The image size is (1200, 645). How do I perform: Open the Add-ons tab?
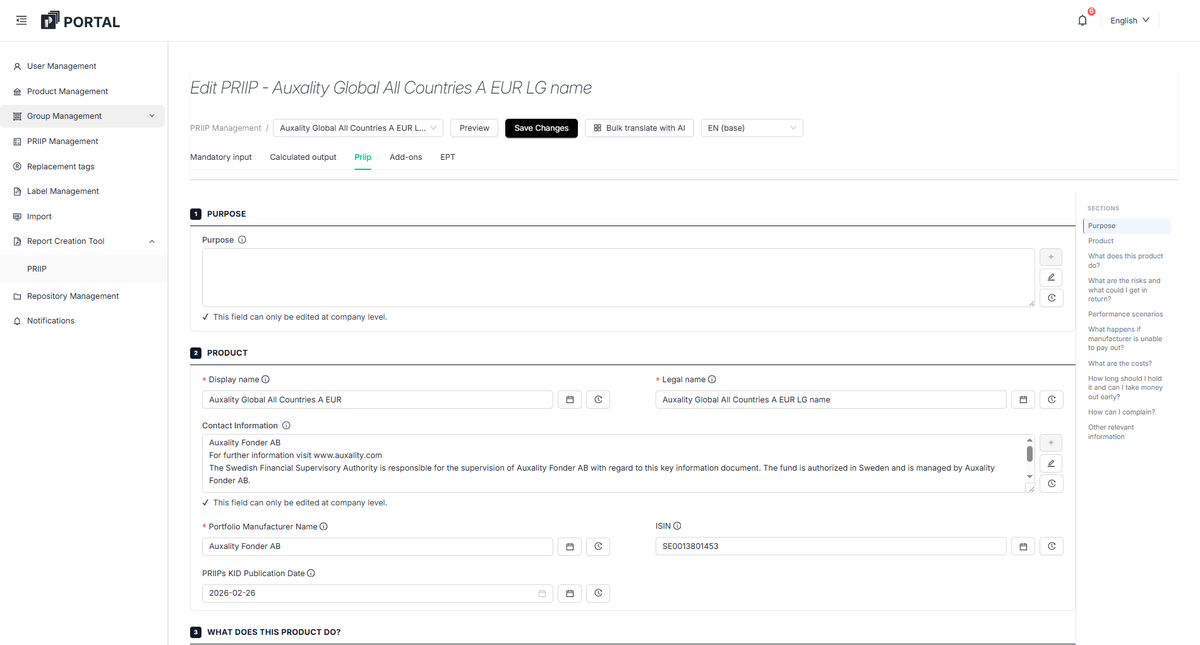(406, 157)
